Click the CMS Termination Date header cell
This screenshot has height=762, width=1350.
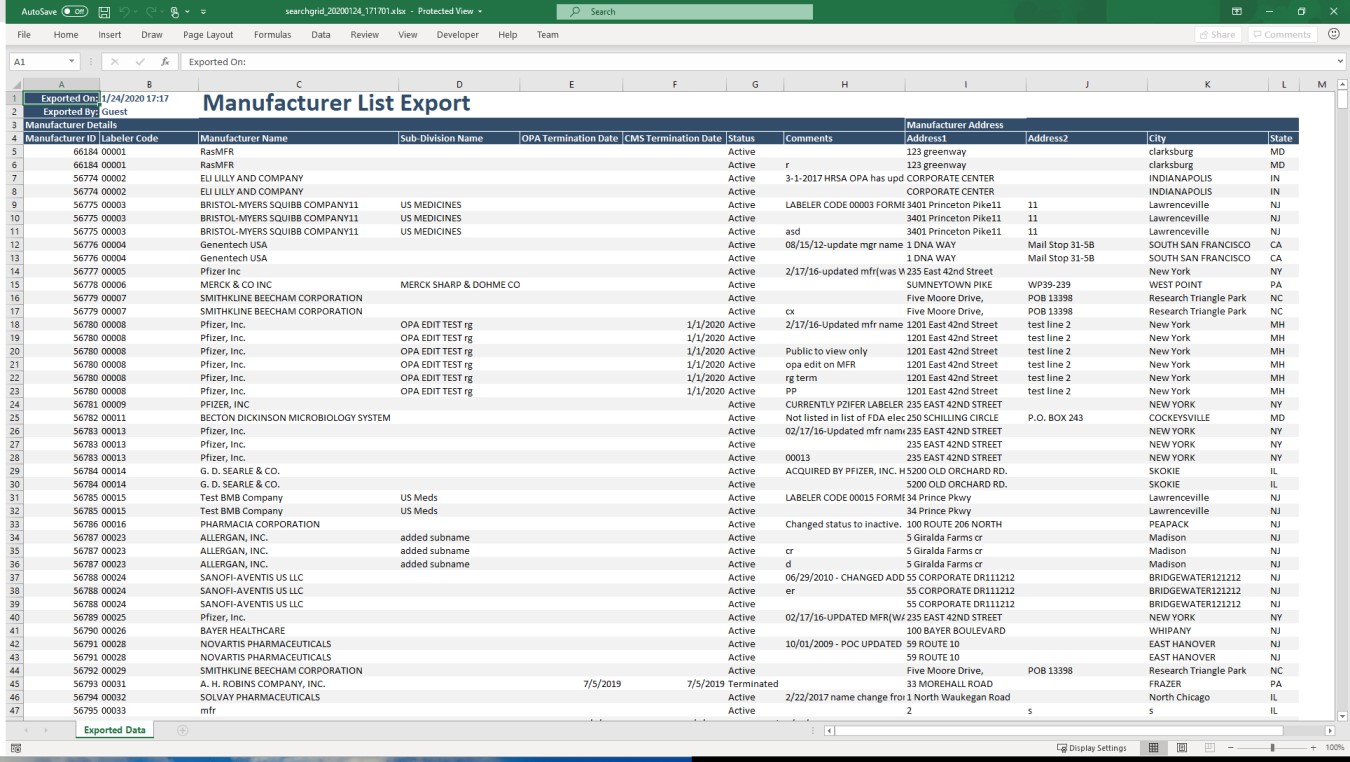(x=673, y=138)
